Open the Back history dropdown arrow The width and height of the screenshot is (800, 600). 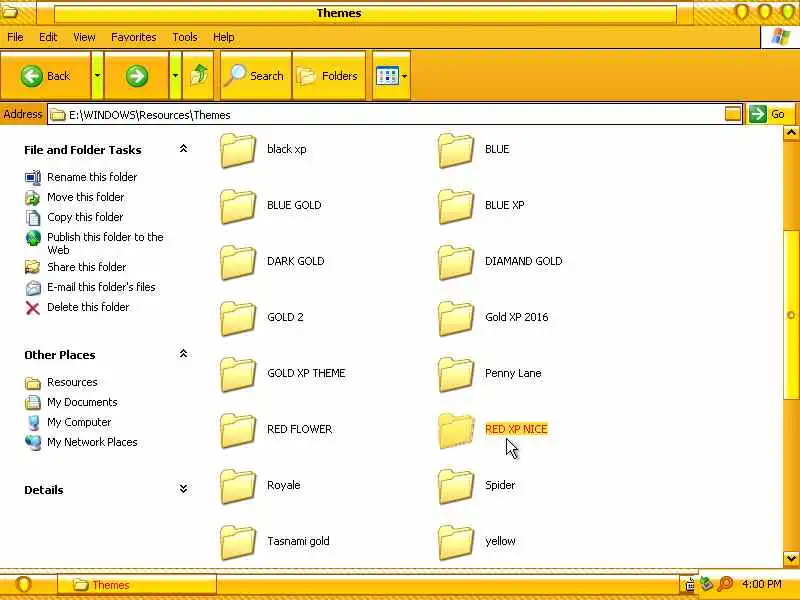[x=97, y=76]
